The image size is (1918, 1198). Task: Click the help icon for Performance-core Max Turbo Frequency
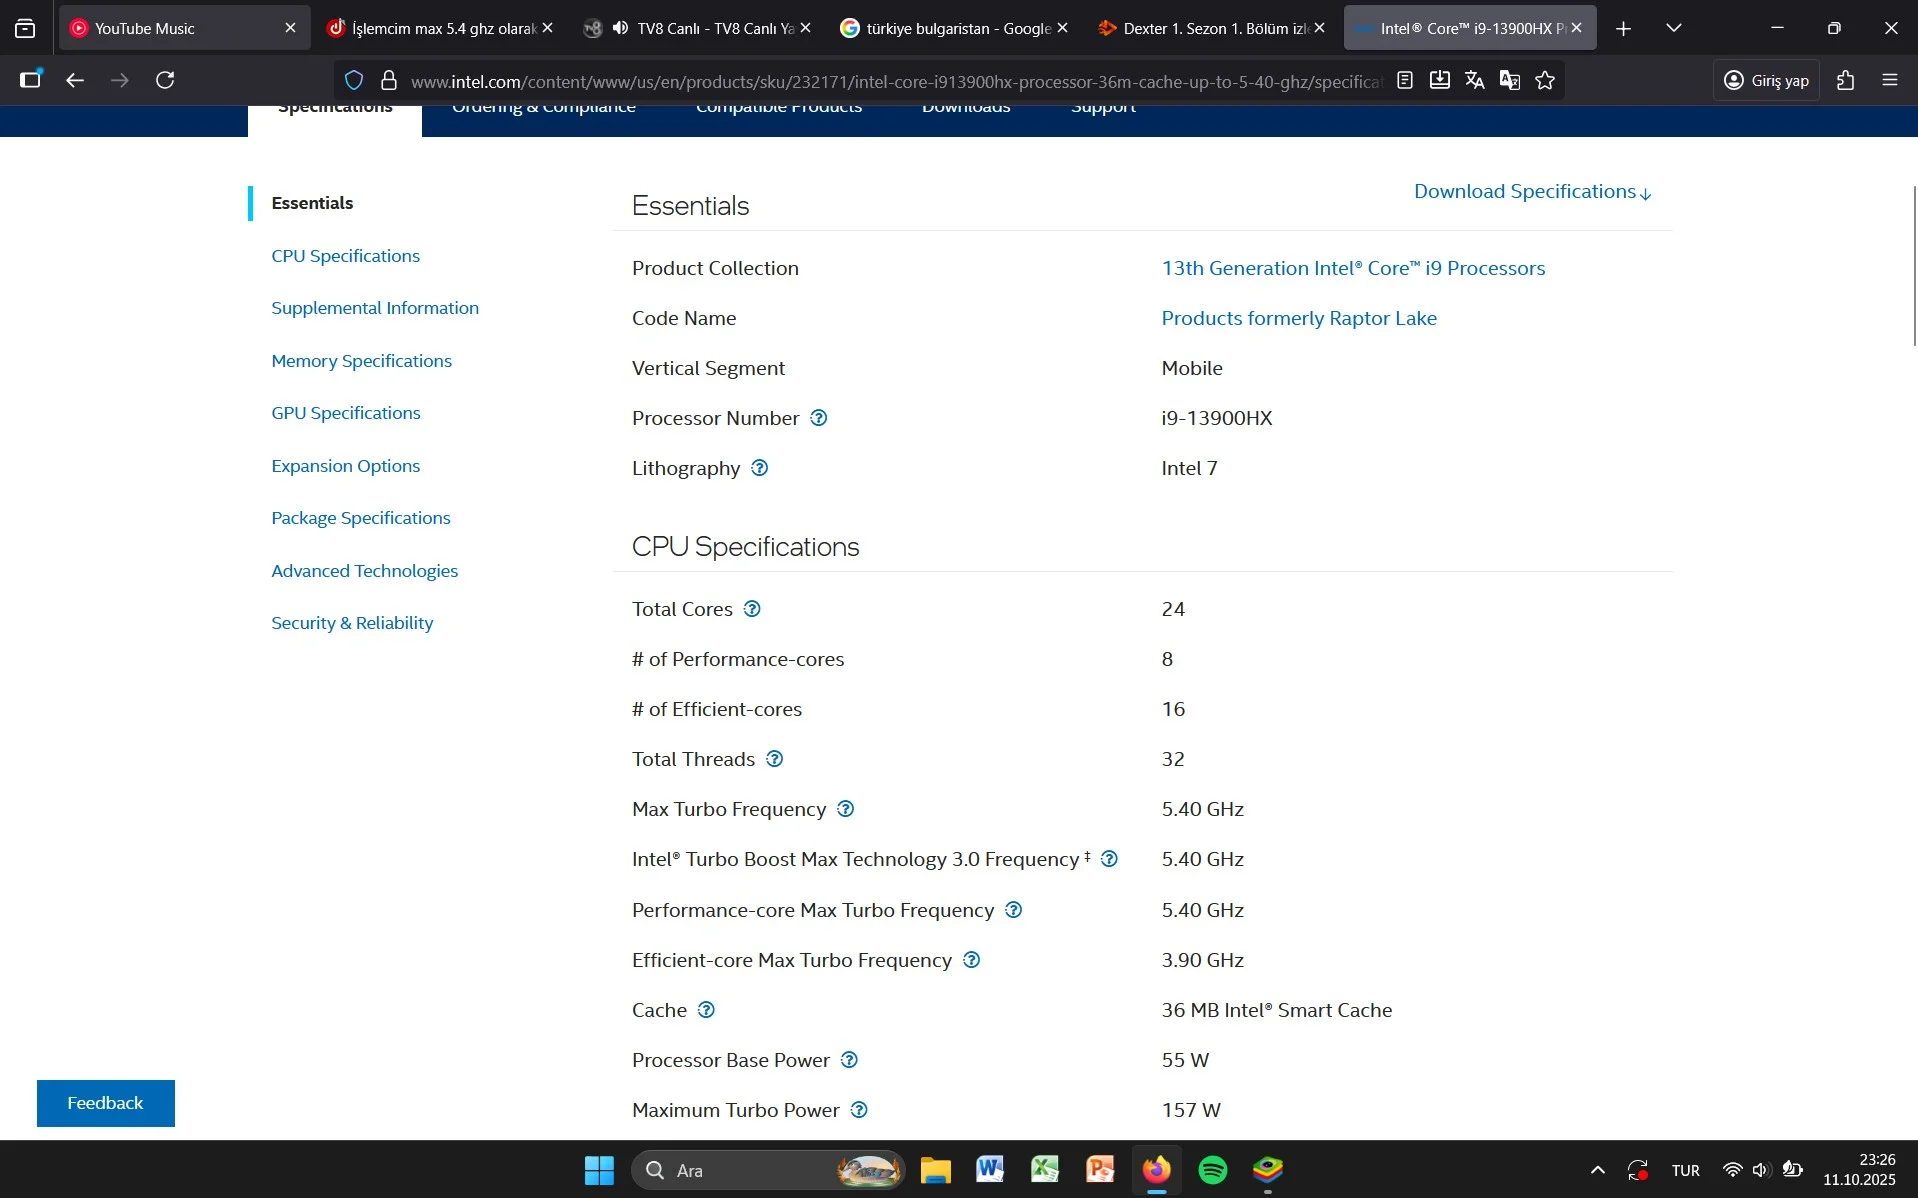click(1014, 910)
